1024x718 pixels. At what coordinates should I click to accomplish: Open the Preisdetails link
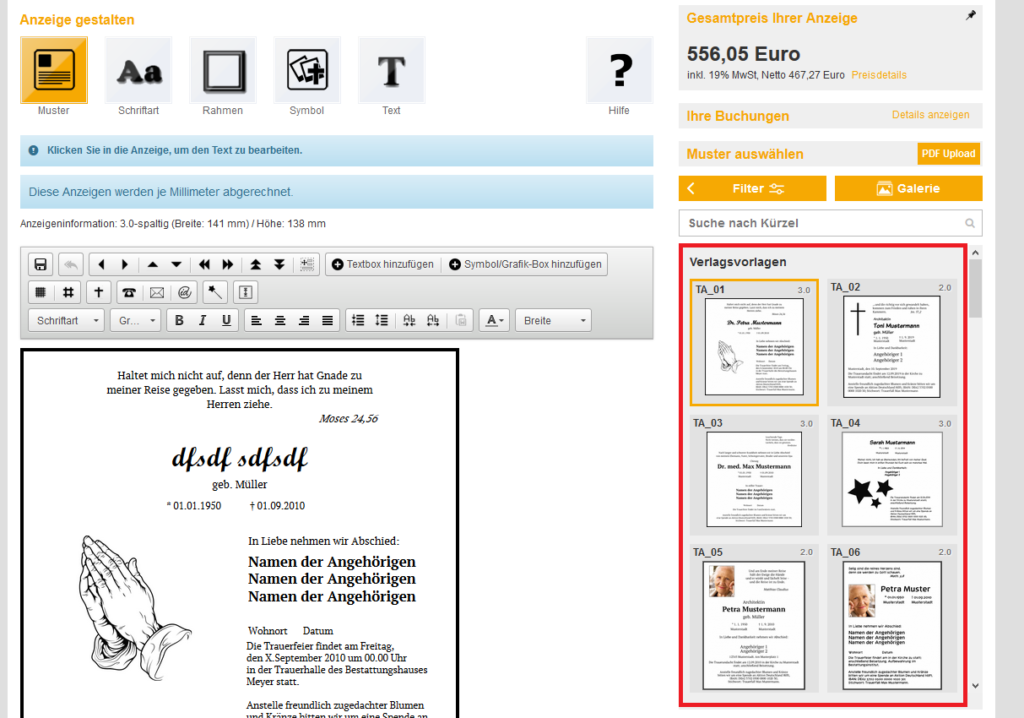pos(879,75)
